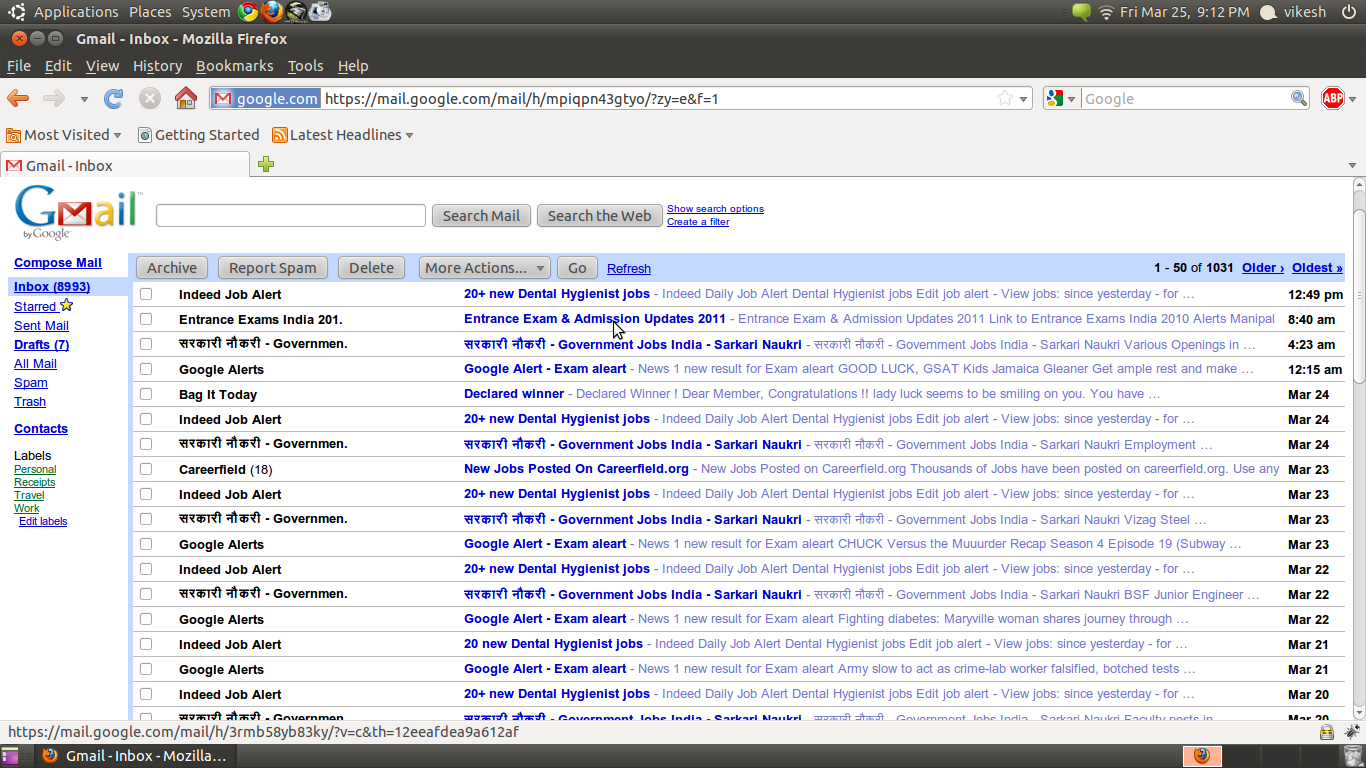This screenshot has height=768, width=1366.
Task: Launch Chrome from the top panel
Action: 248,12
